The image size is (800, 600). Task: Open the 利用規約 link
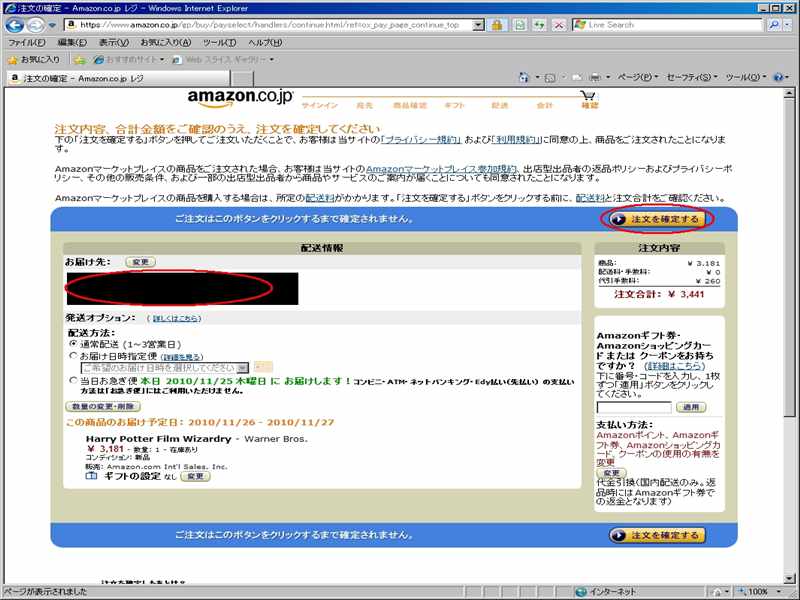click(x=515, y=140)
